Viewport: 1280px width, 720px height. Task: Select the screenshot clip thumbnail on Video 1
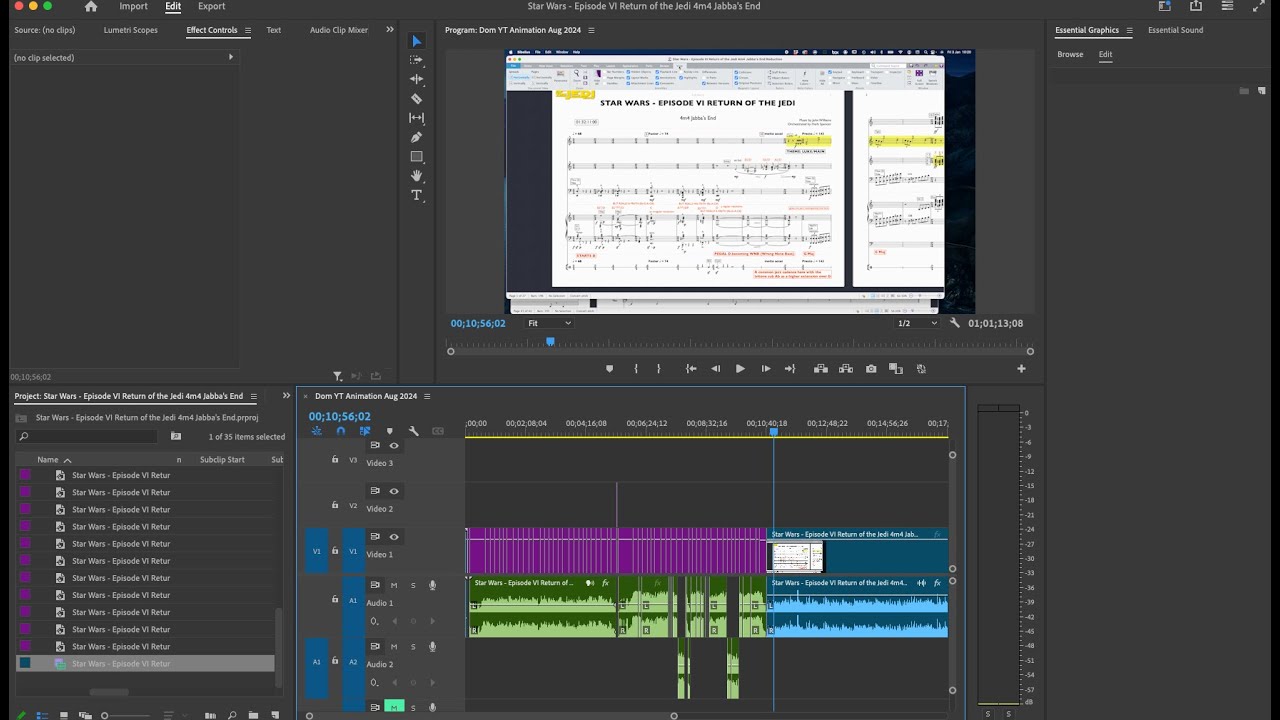pos(796,557)
